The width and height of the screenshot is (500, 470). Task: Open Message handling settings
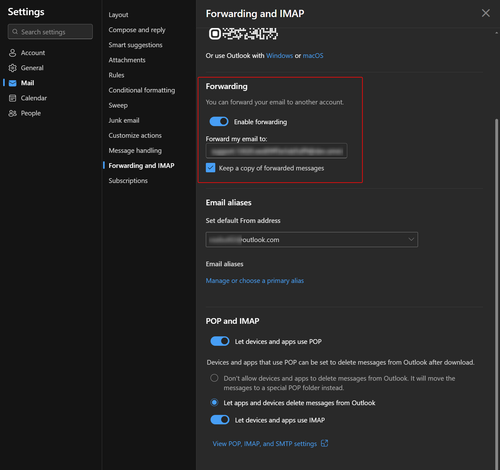click(x=135, y=151)
